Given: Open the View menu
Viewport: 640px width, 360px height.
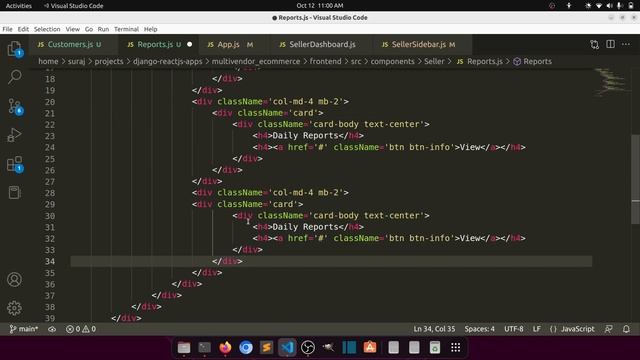Looking at the screenshot, I should 73,29.
